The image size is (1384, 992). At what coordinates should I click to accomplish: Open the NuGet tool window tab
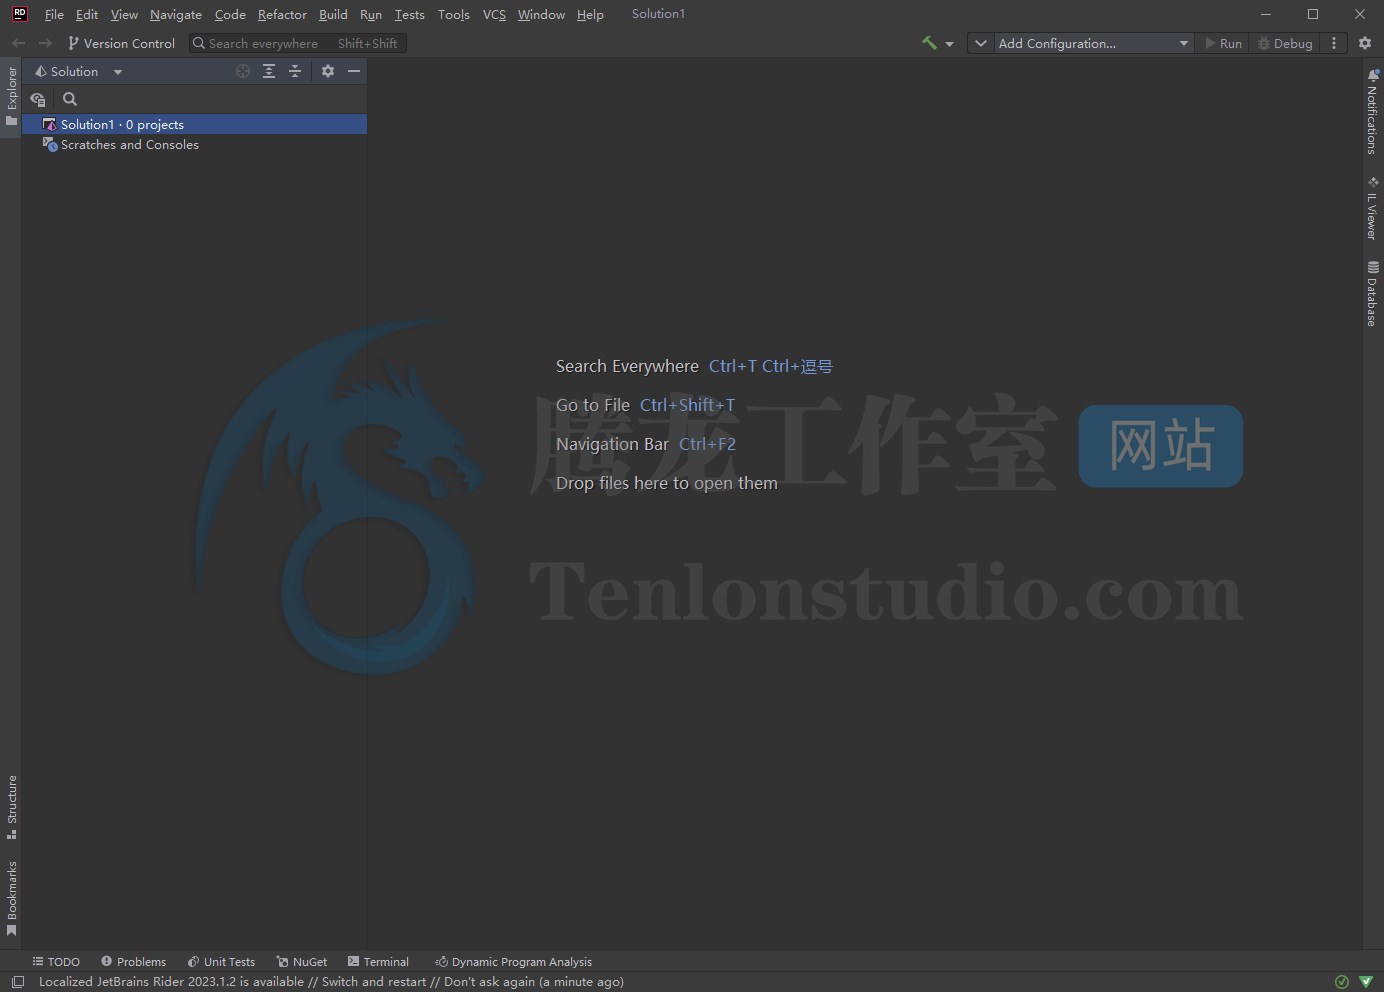[302, 962]
